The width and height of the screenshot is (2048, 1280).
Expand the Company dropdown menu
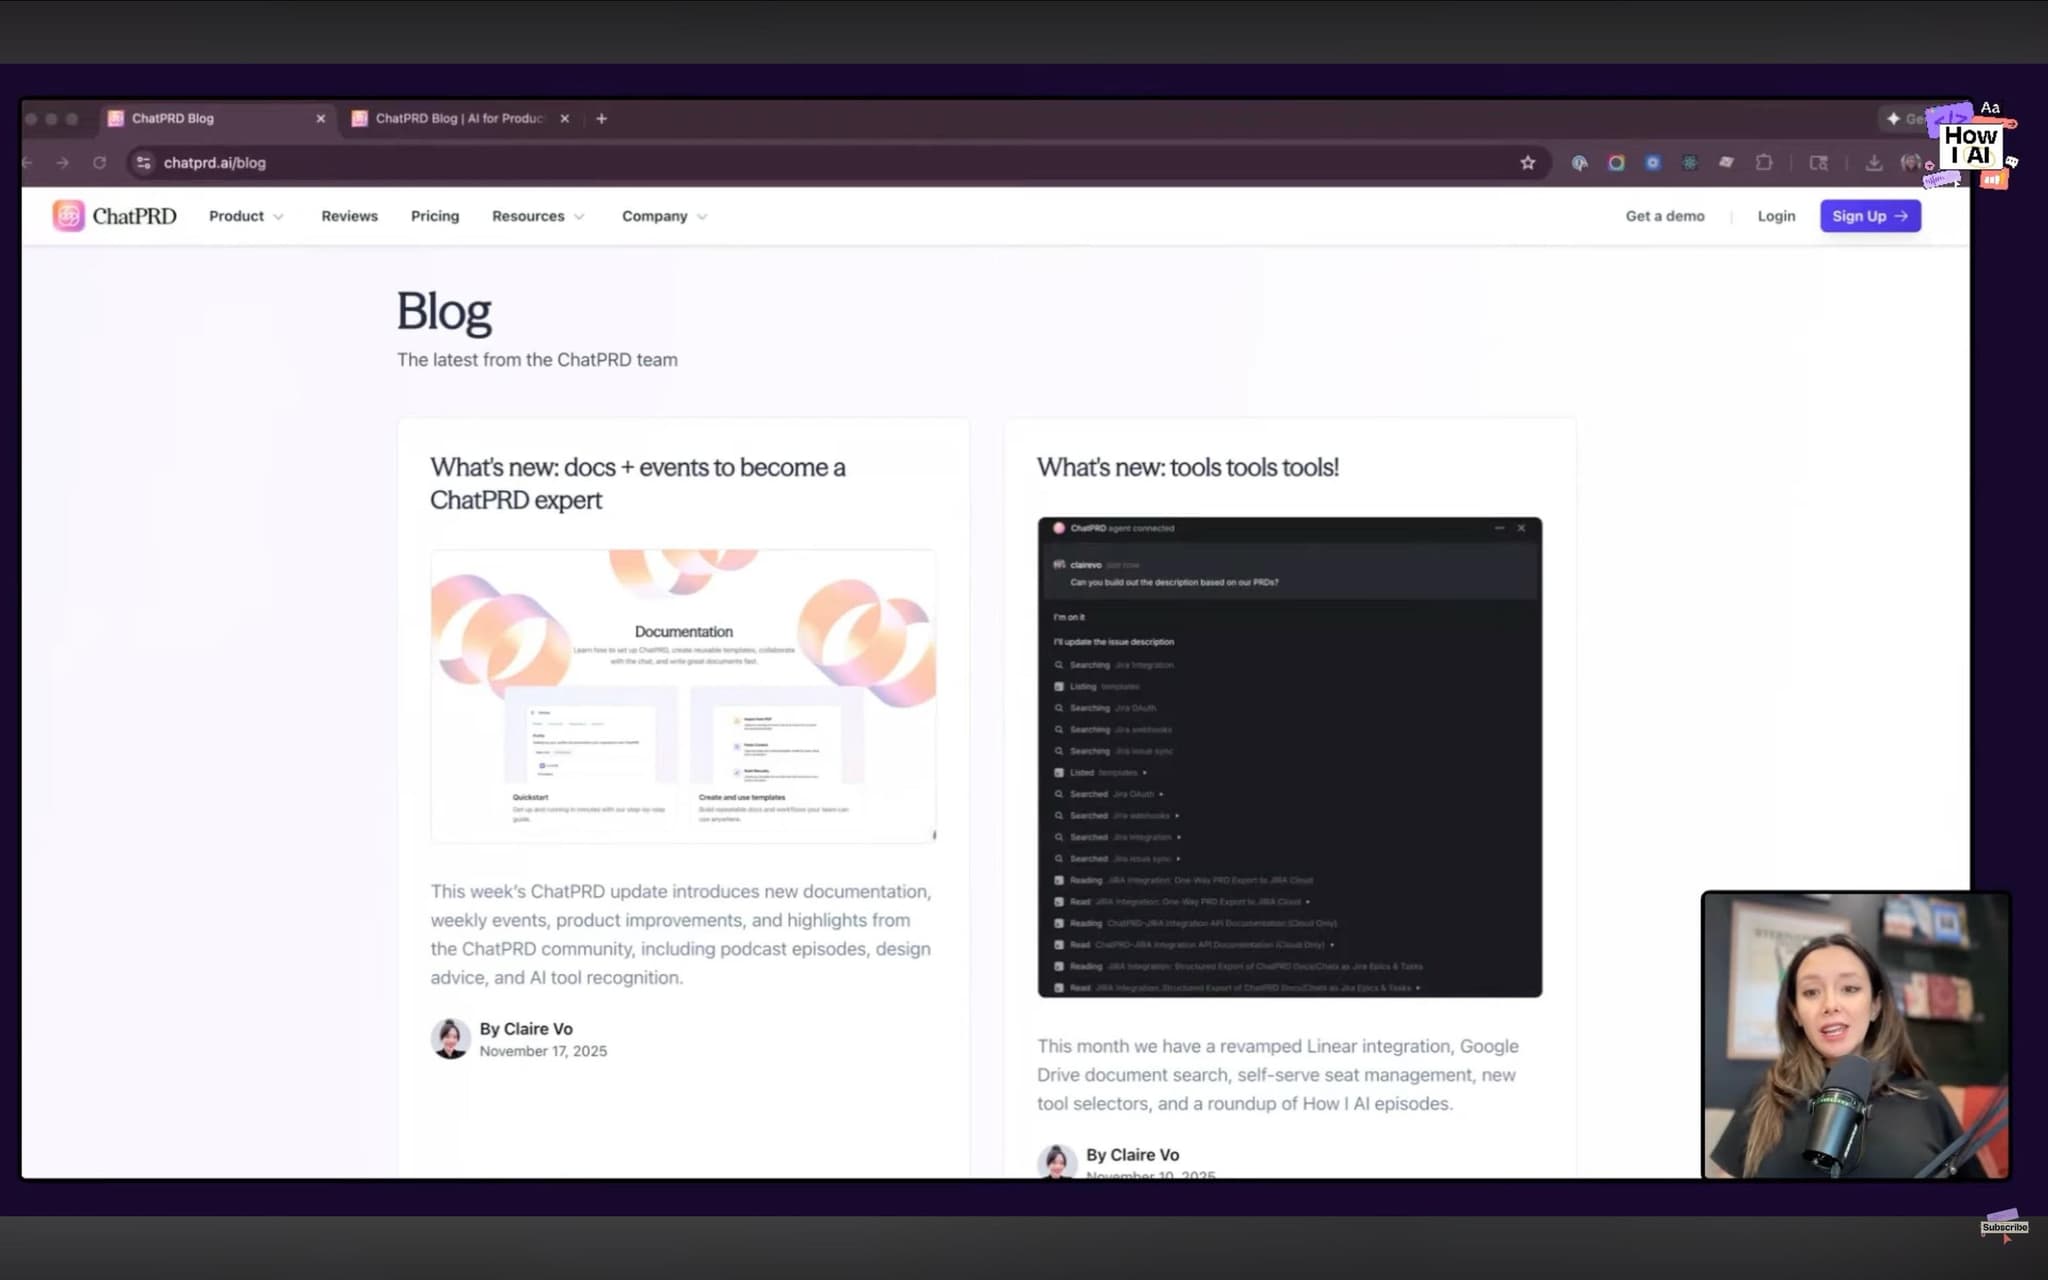tap(664, 216)
